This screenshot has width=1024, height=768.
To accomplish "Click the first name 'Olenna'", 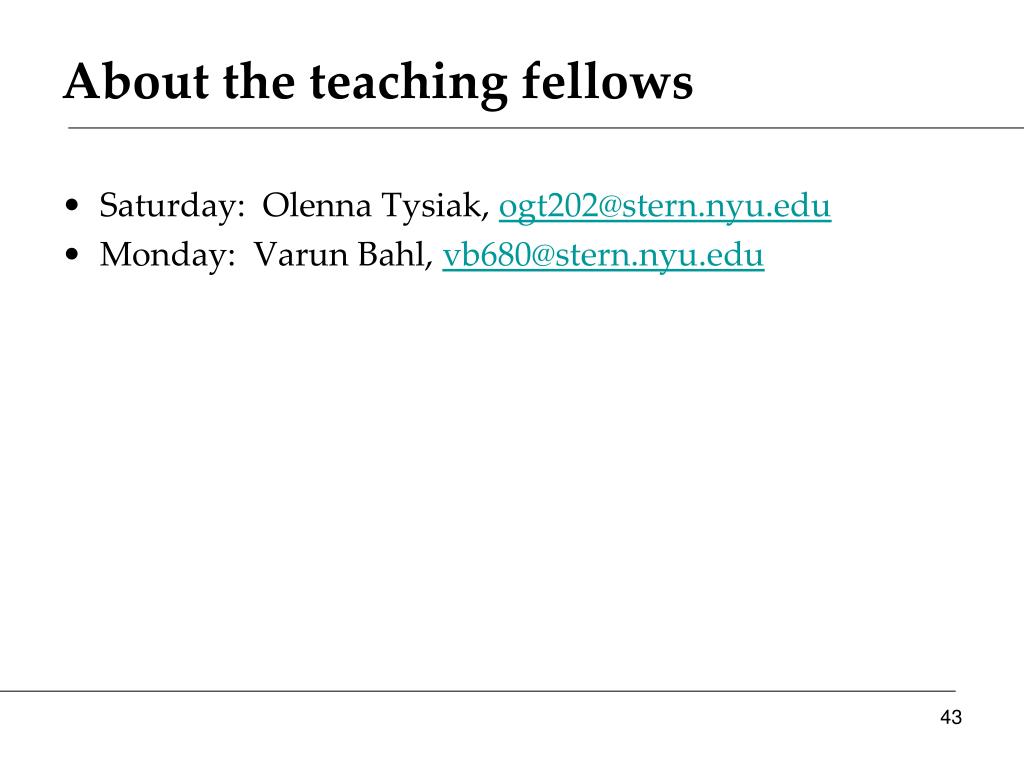I will click(x=317, y=206).
